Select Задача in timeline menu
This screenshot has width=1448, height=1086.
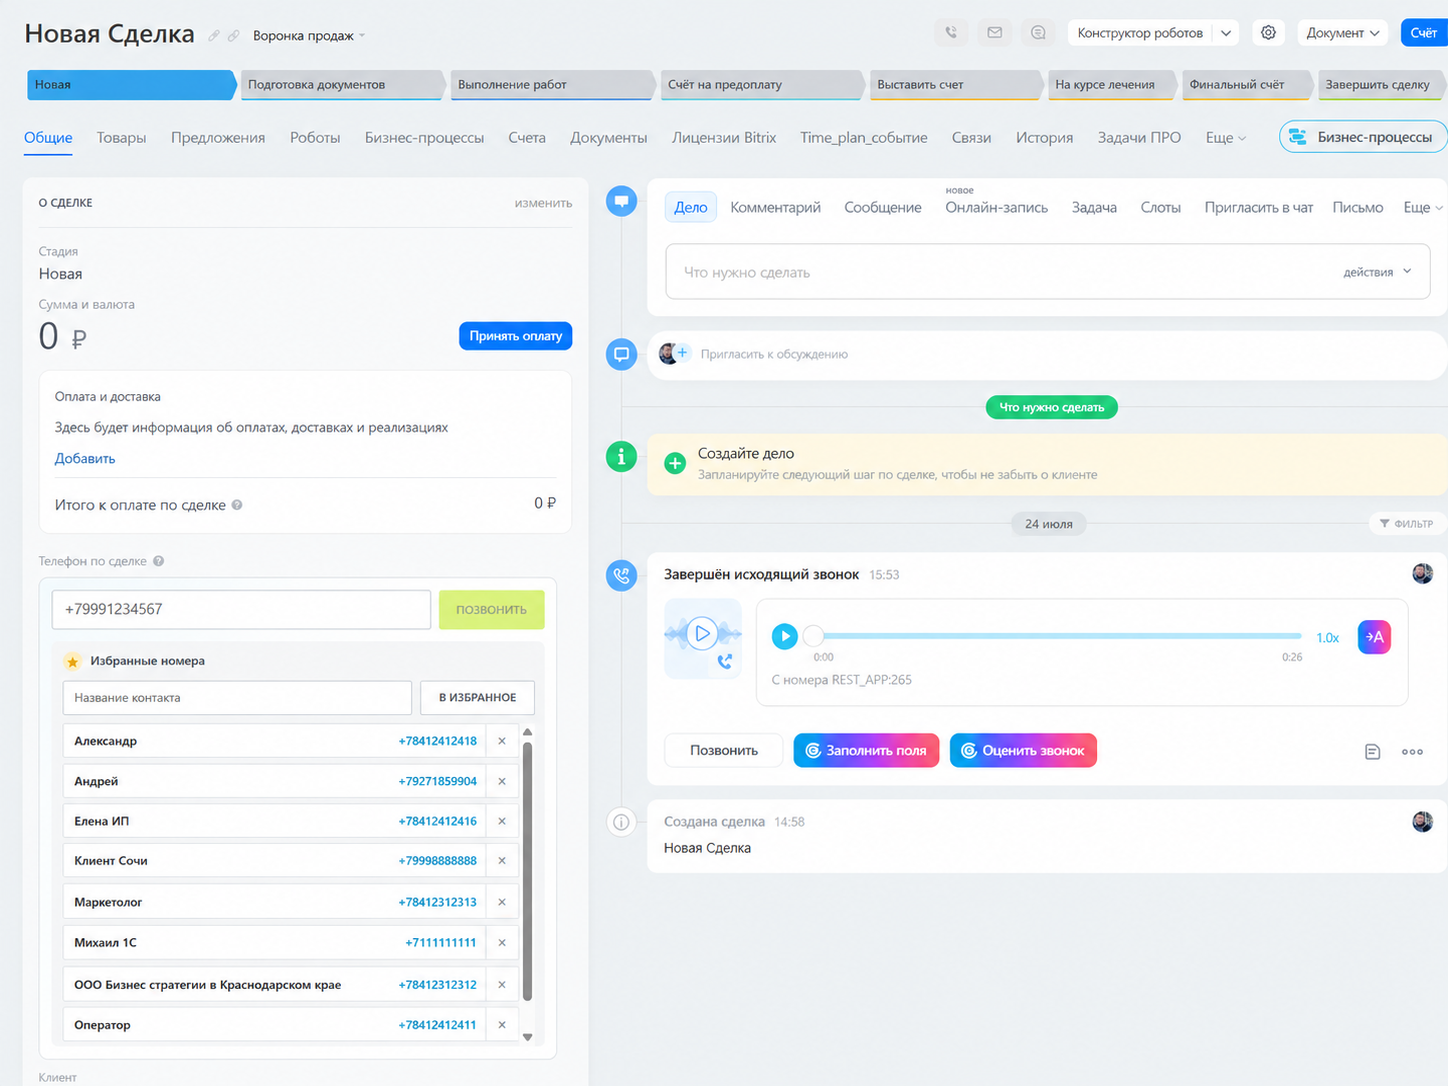1094,208
